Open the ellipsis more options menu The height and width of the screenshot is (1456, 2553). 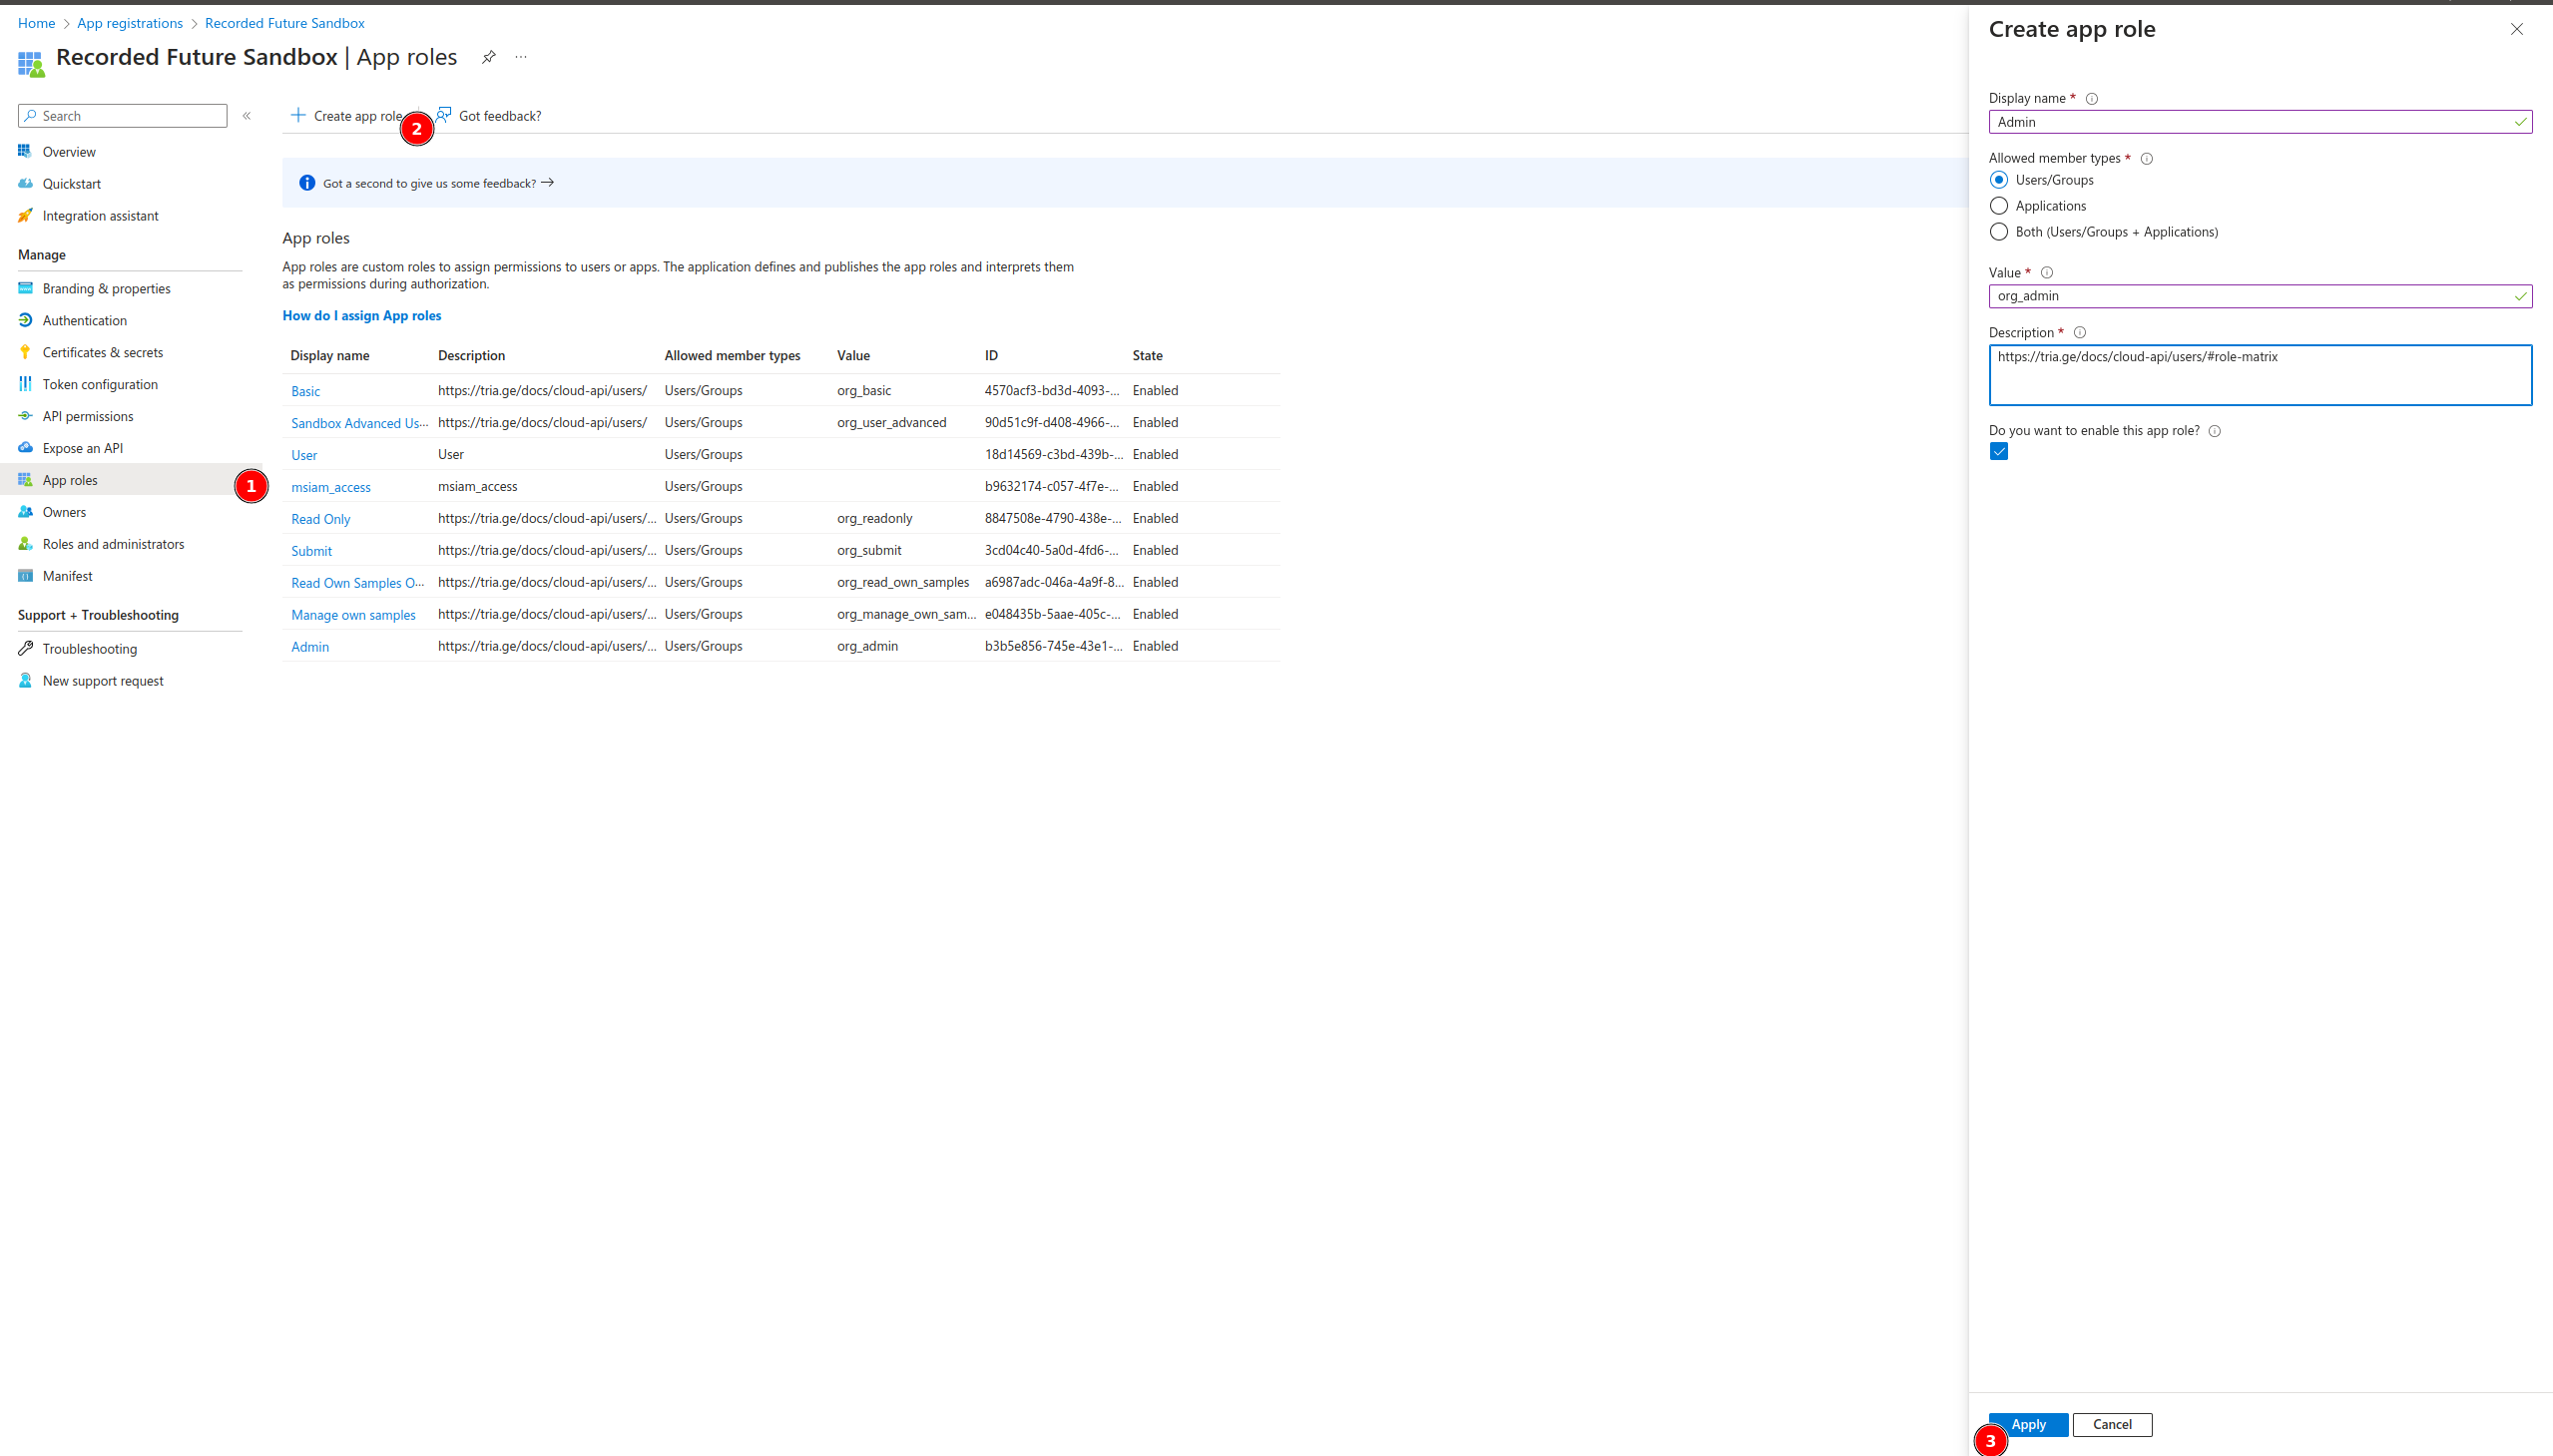[521, 57]
